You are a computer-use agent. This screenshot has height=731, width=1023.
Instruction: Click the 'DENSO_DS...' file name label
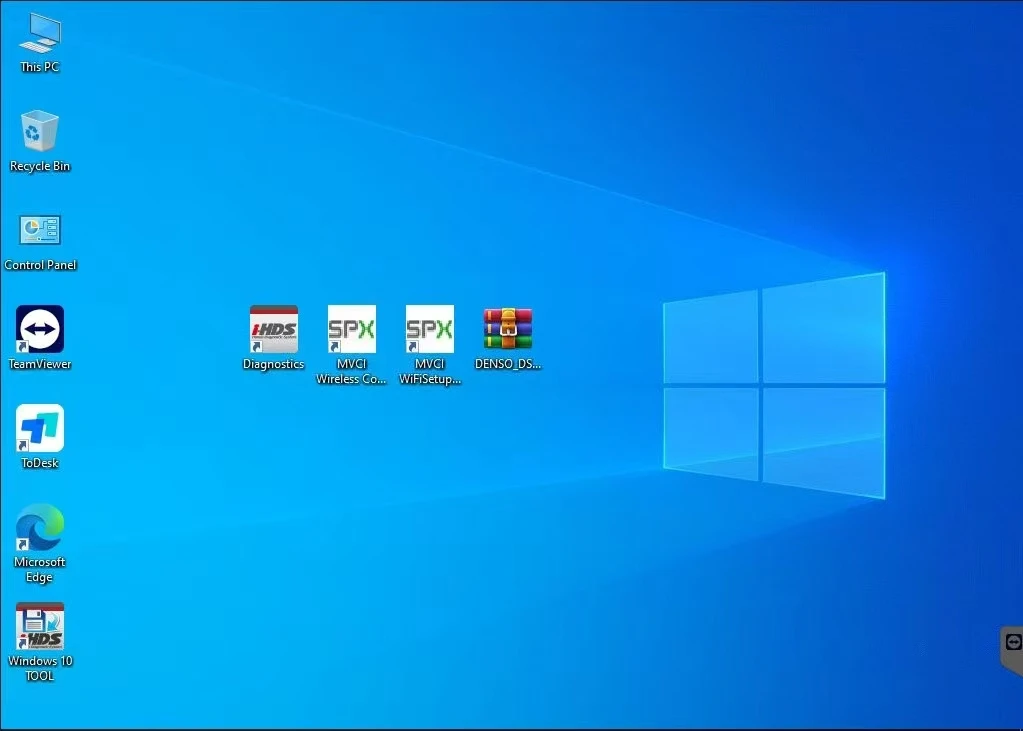point(508,365)
